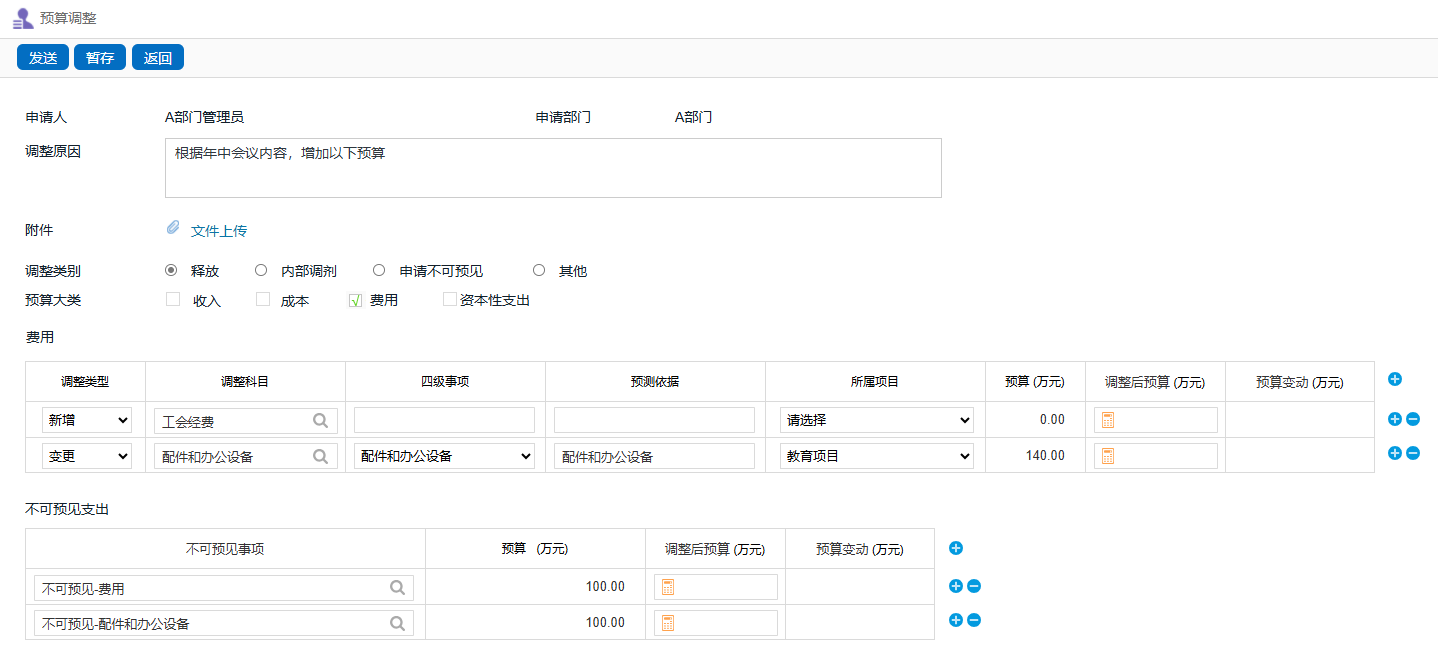Expand the 请选择 project dropdown
The width and height of the screenshot is (1438, 661).
coord(876,421)
